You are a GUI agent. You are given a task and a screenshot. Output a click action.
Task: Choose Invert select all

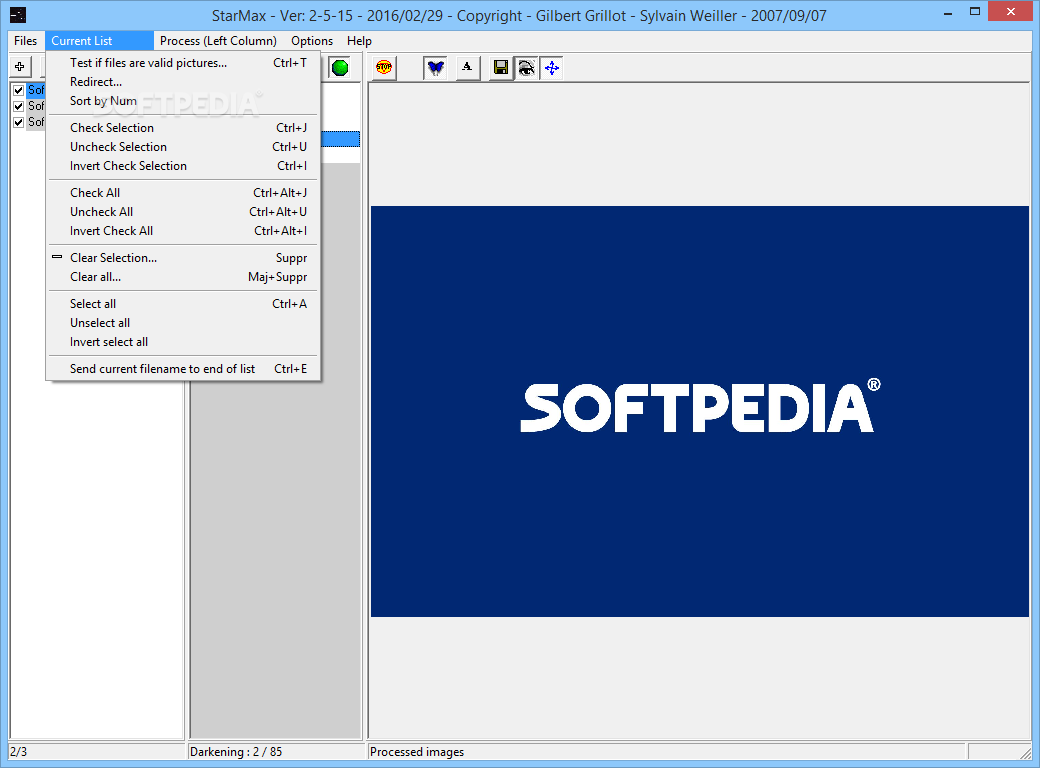pos(183,342)
